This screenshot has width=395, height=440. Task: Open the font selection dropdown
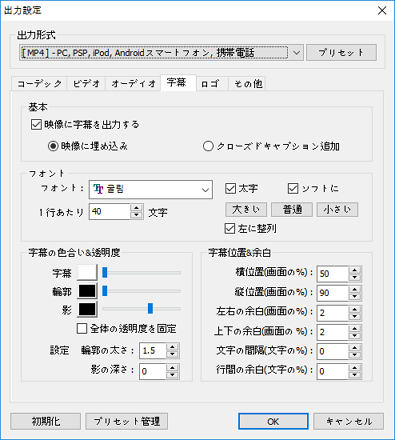coord(151,189)
